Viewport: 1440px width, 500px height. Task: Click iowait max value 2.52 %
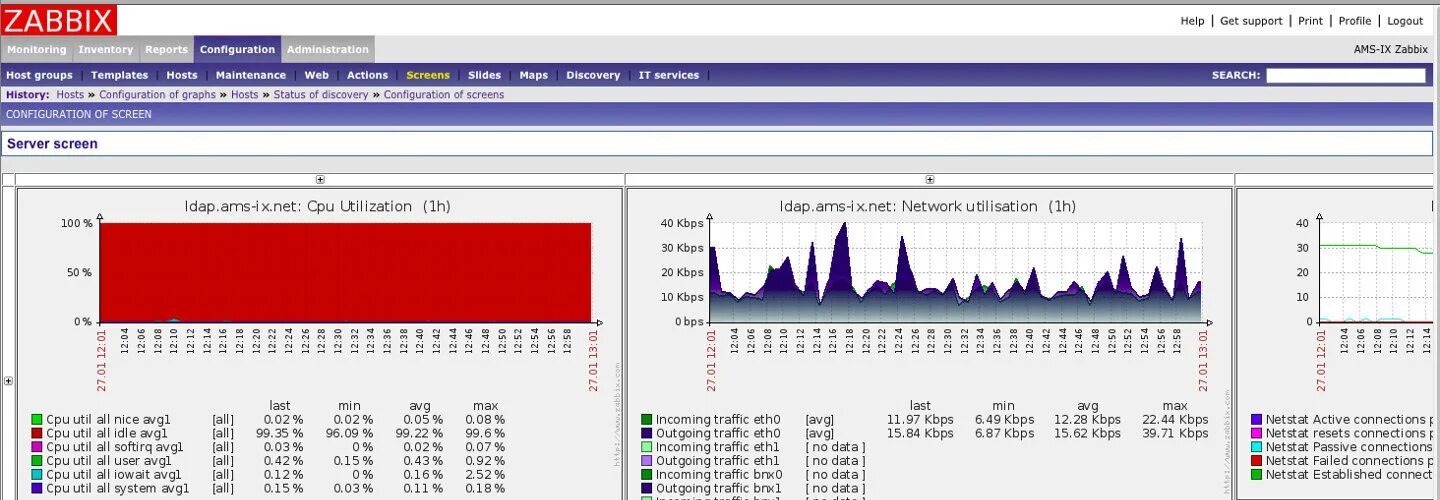486,475
